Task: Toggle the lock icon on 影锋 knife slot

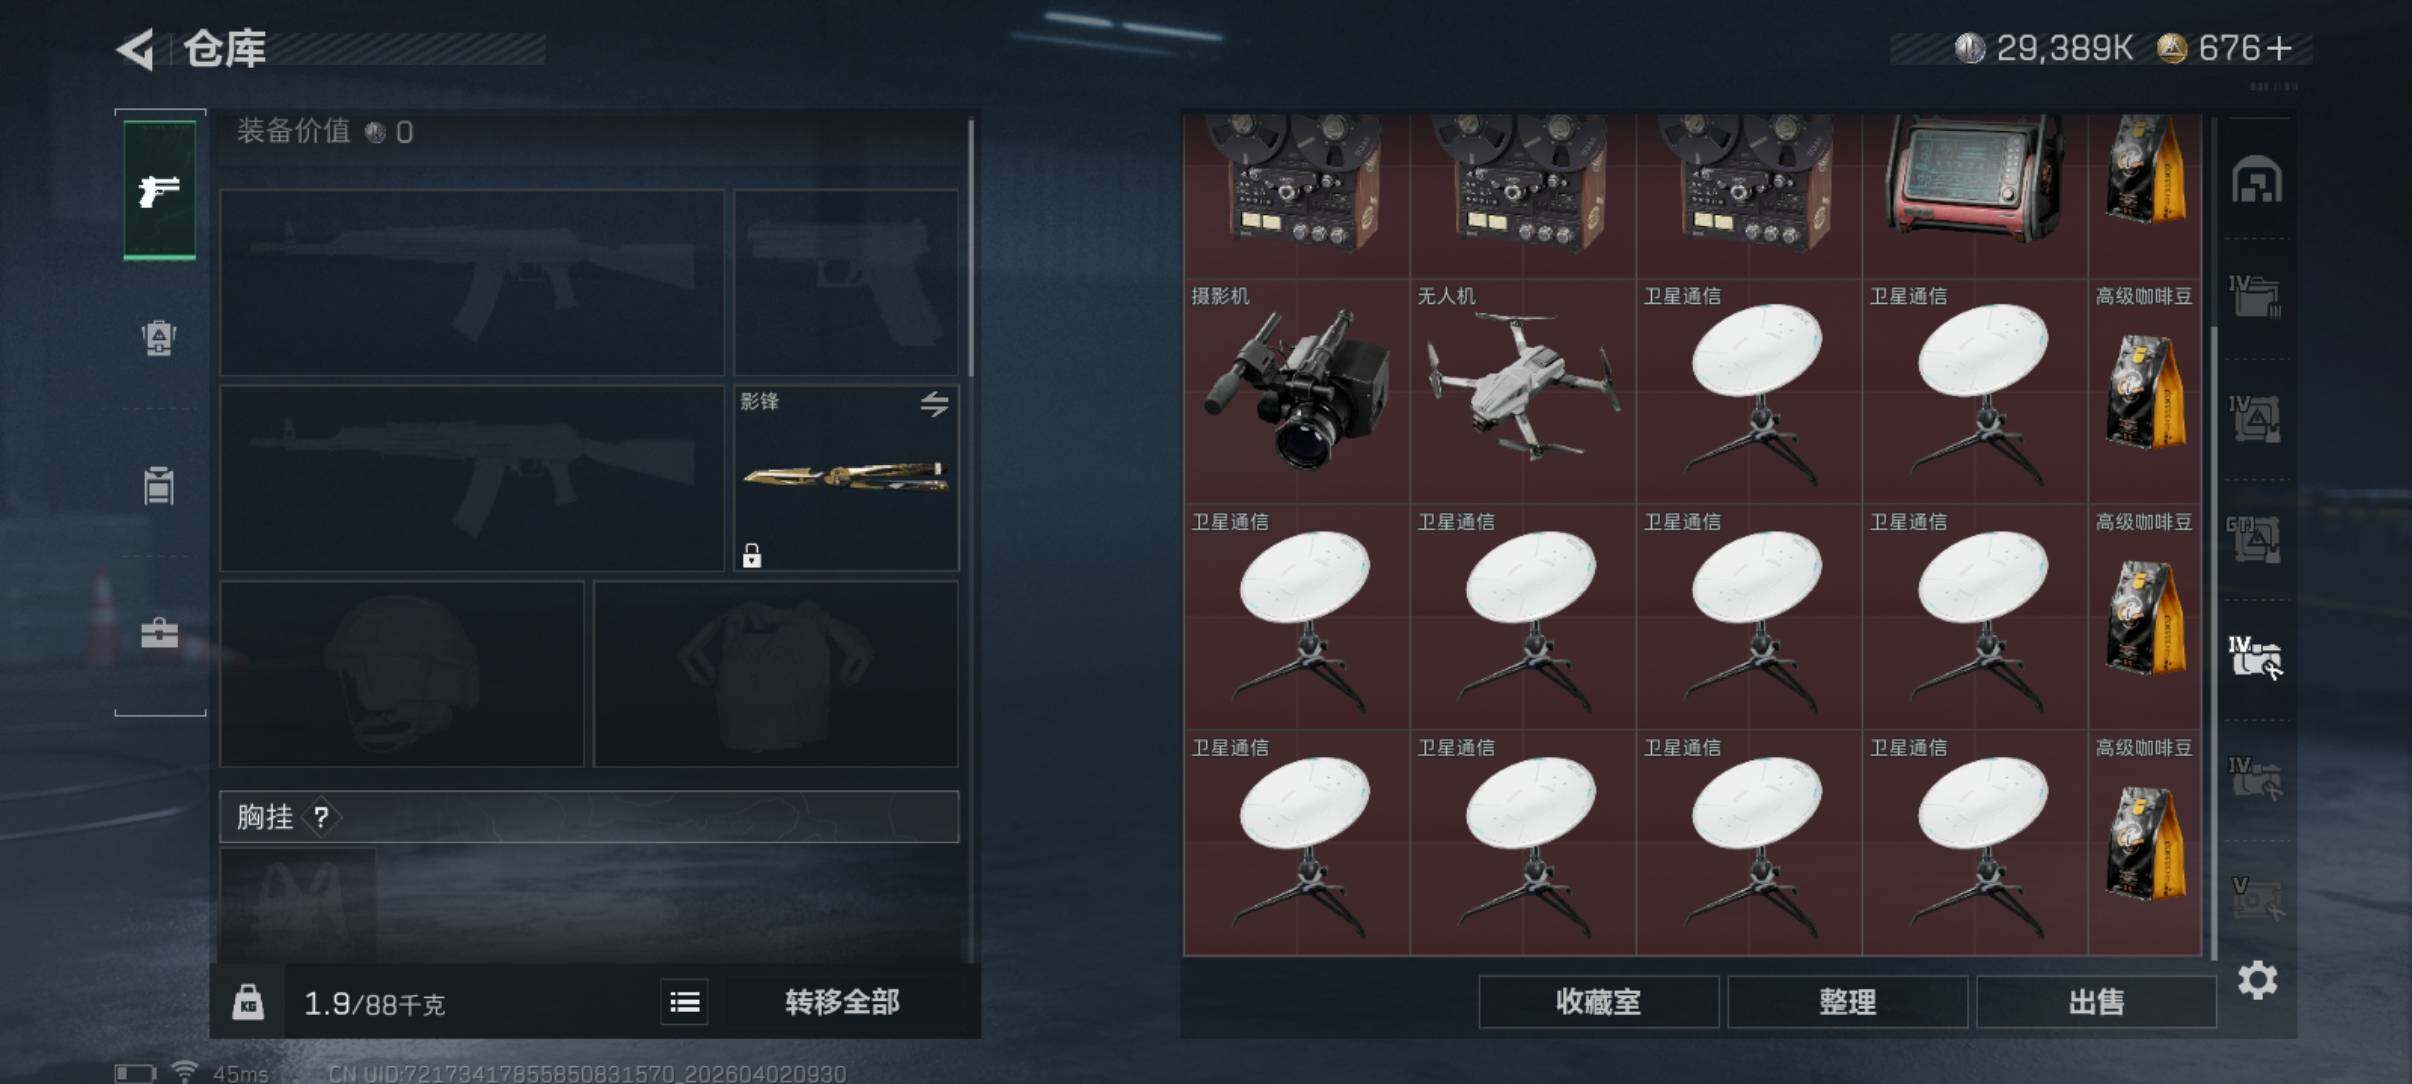Action: (752, 555)
